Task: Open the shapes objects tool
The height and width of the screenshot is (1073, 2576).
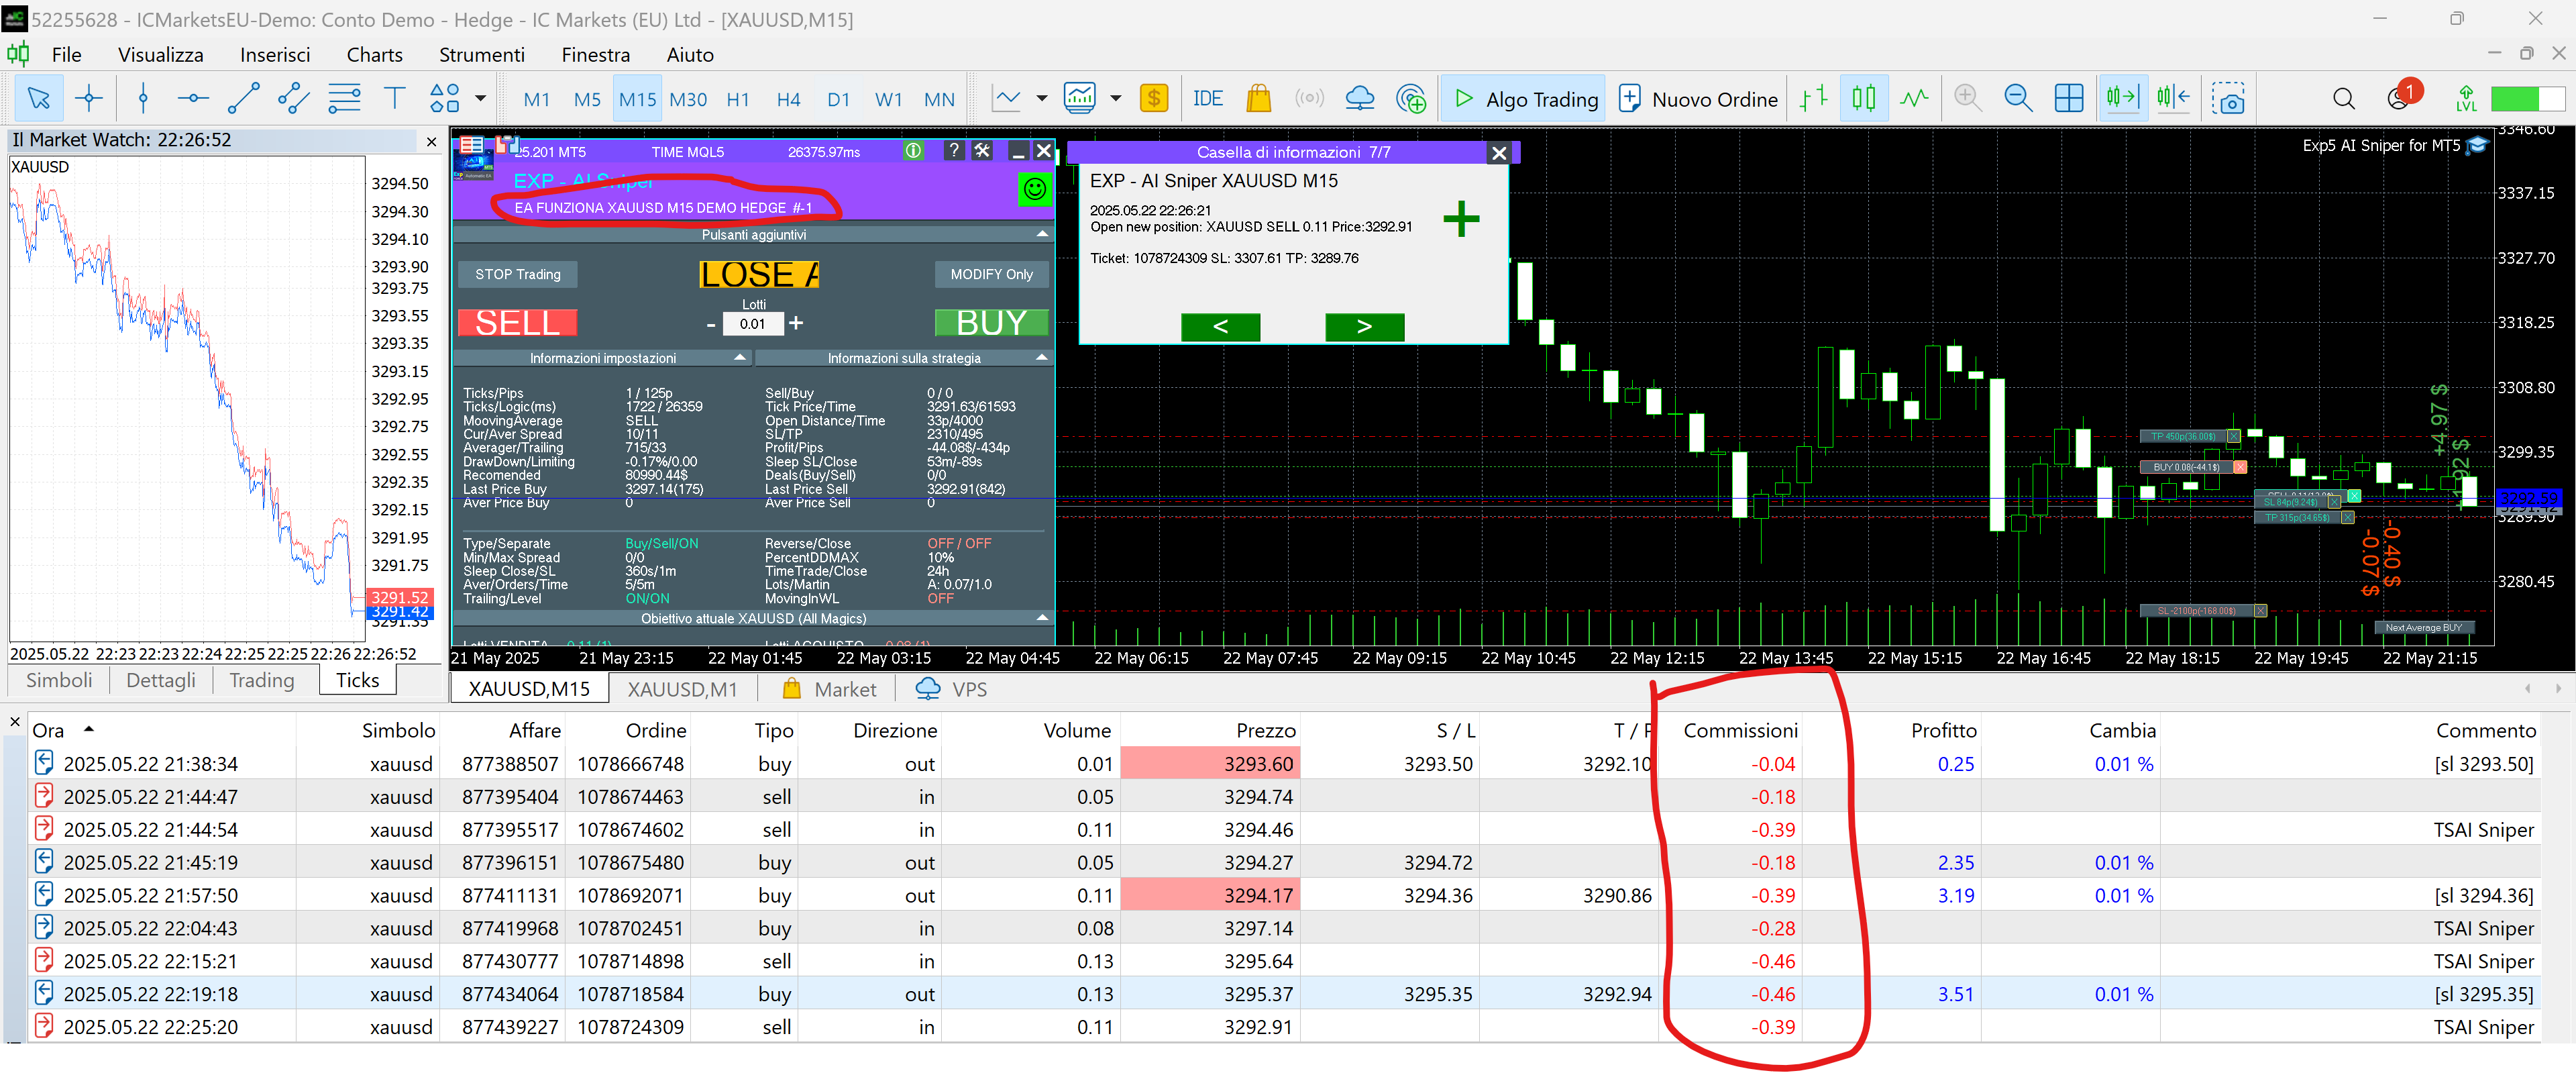Action: click(x=444, y=99)
